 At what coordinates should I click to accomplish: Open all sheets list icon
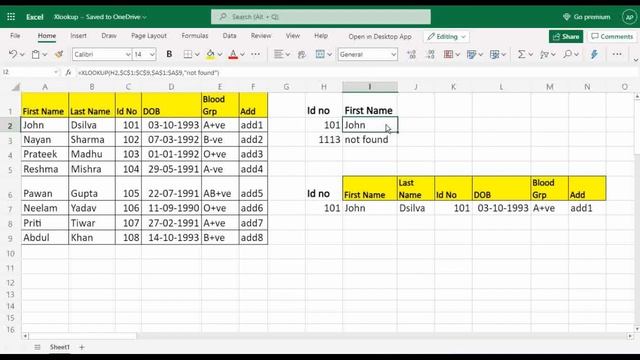coord(37,347)
